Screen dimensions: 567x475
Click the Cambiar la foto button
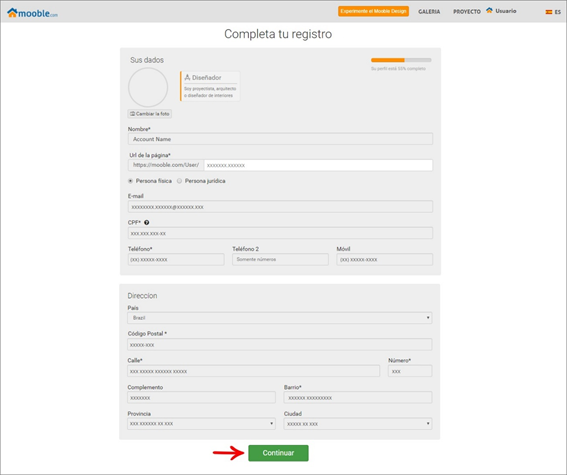(x=150, y=114)
